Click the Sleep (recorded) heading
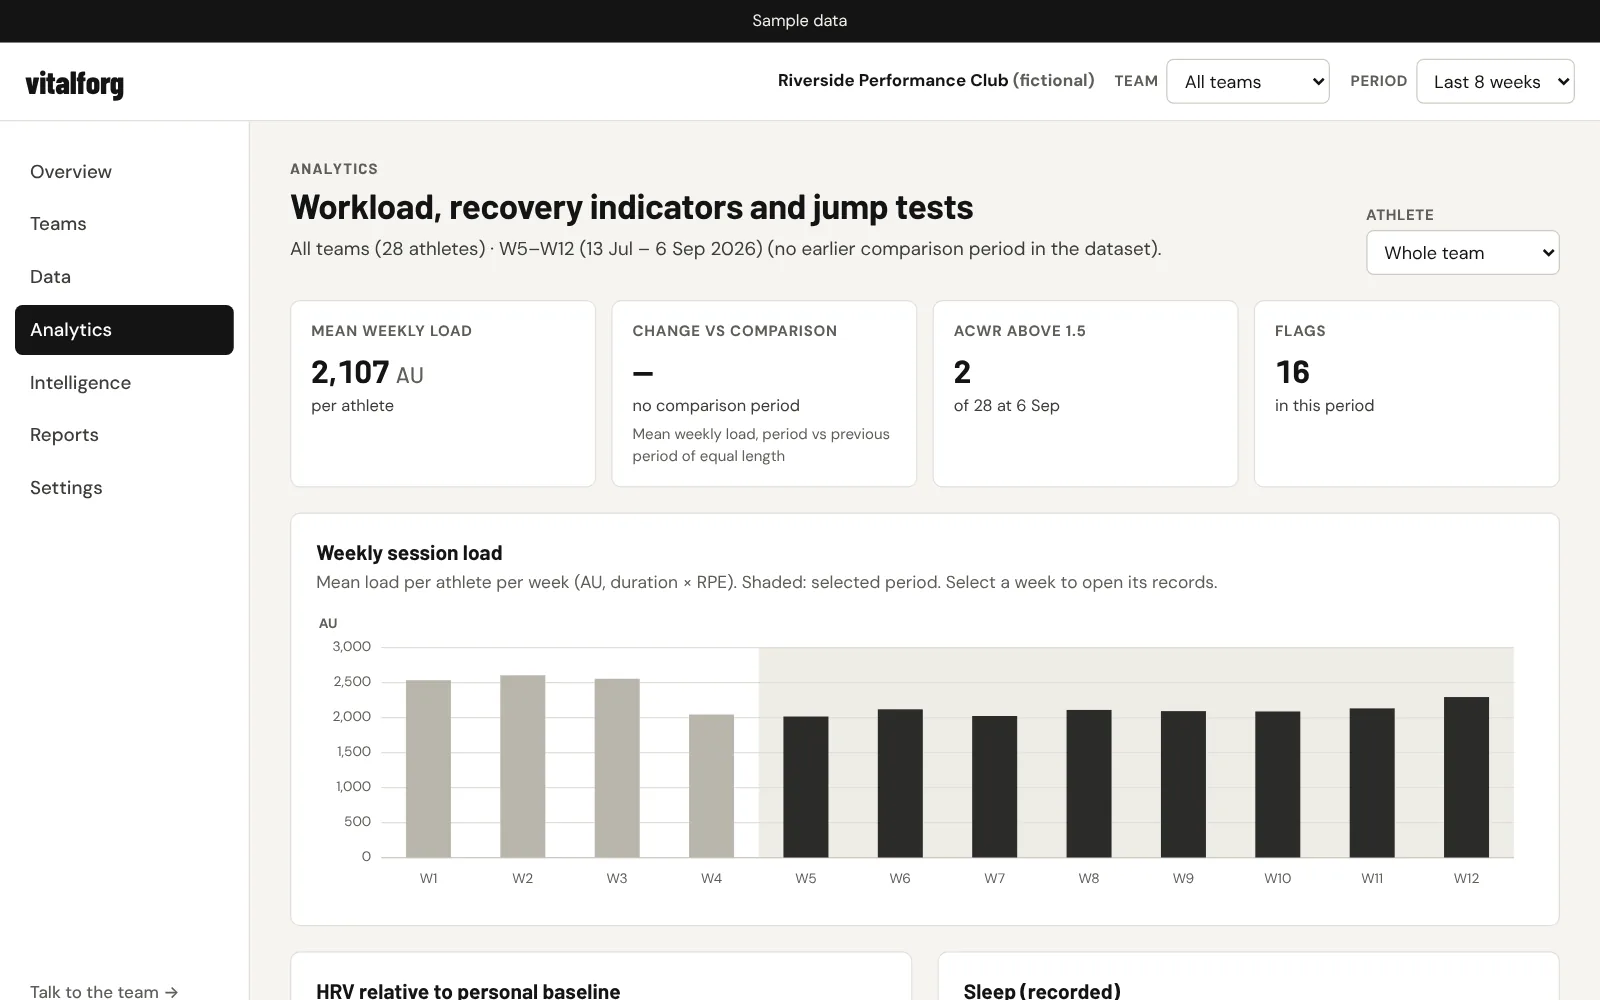This screenshot has height=1000, width=1600. [x=1042, y=991]
